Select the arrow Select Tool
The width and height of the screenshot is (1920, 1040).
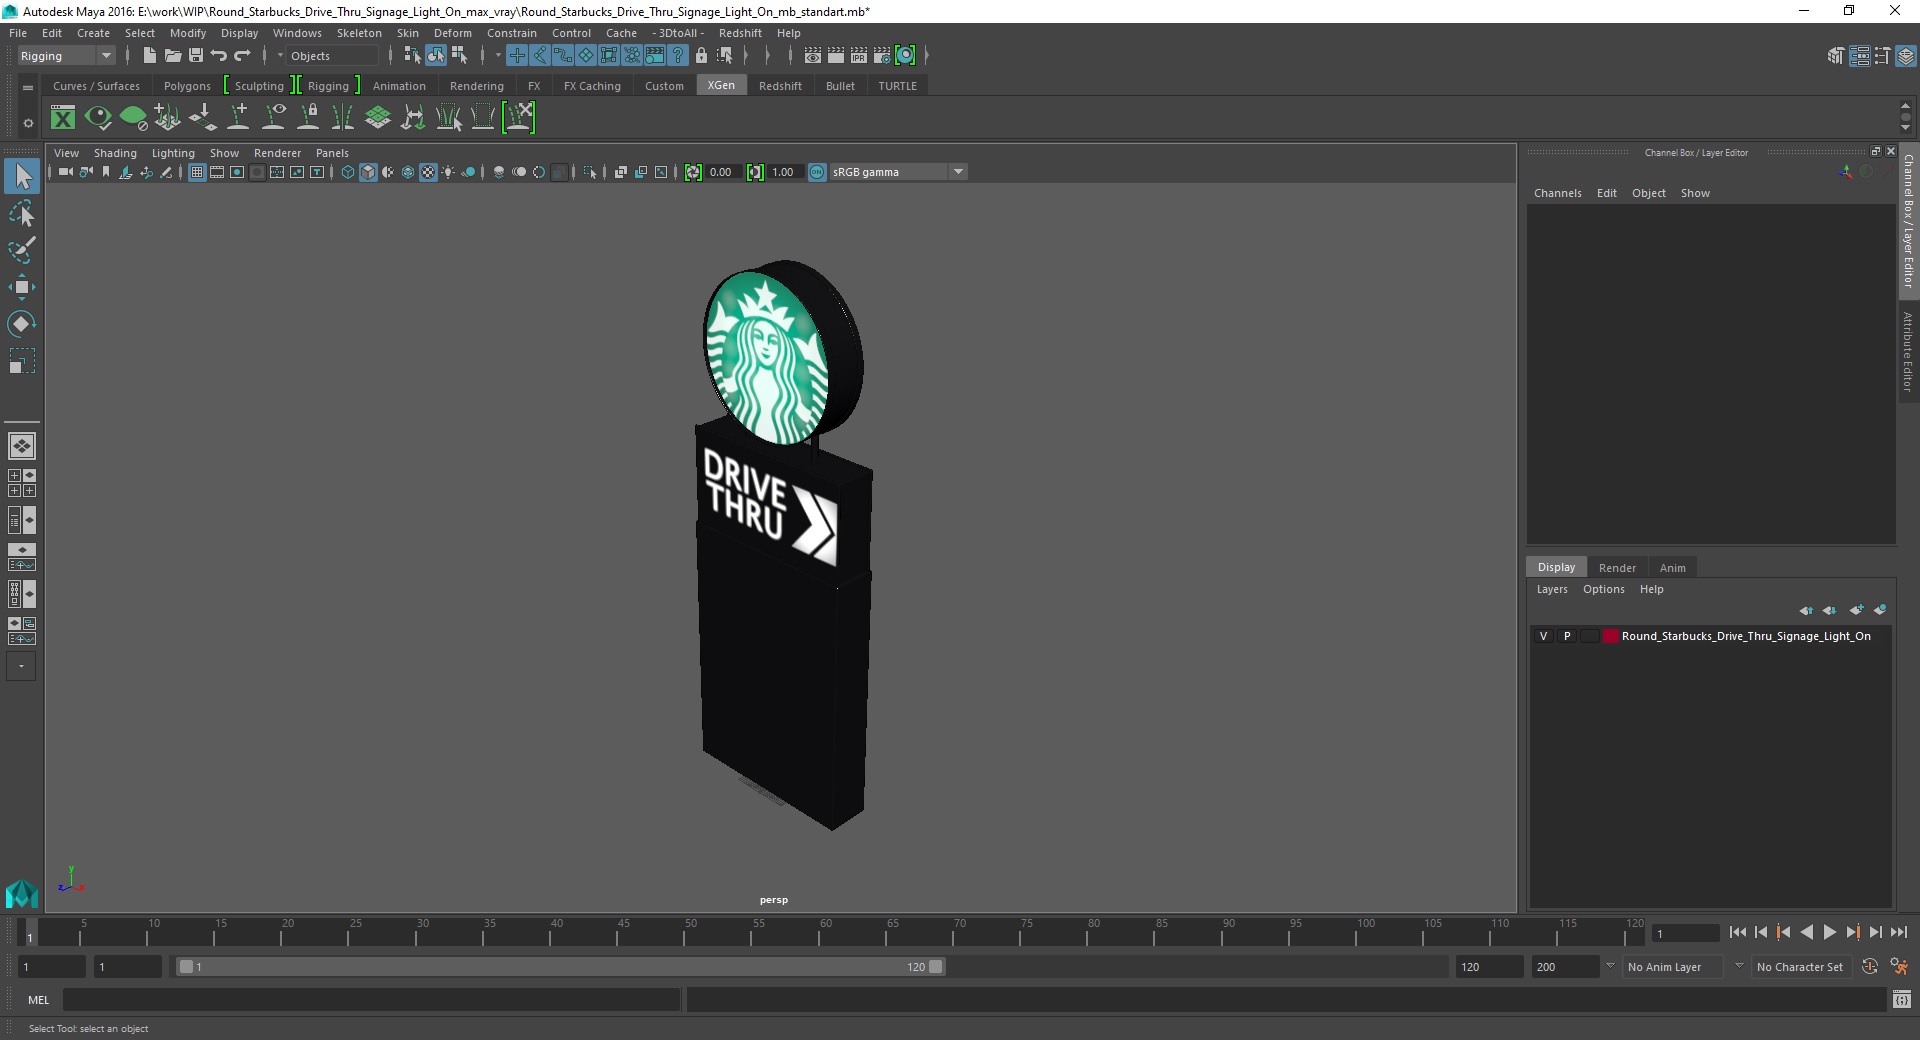pyautogui.click(x=22, y=177)
